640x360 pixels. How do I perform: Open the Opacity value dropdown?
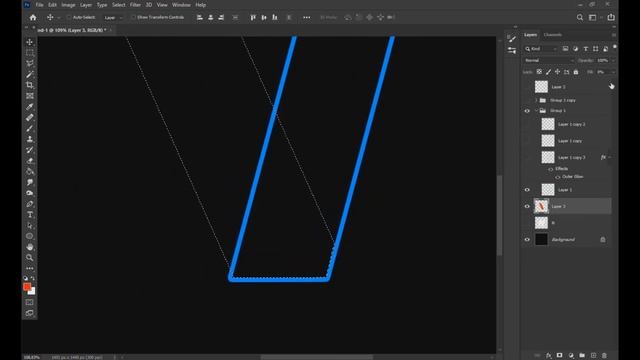tap(613, 60)
